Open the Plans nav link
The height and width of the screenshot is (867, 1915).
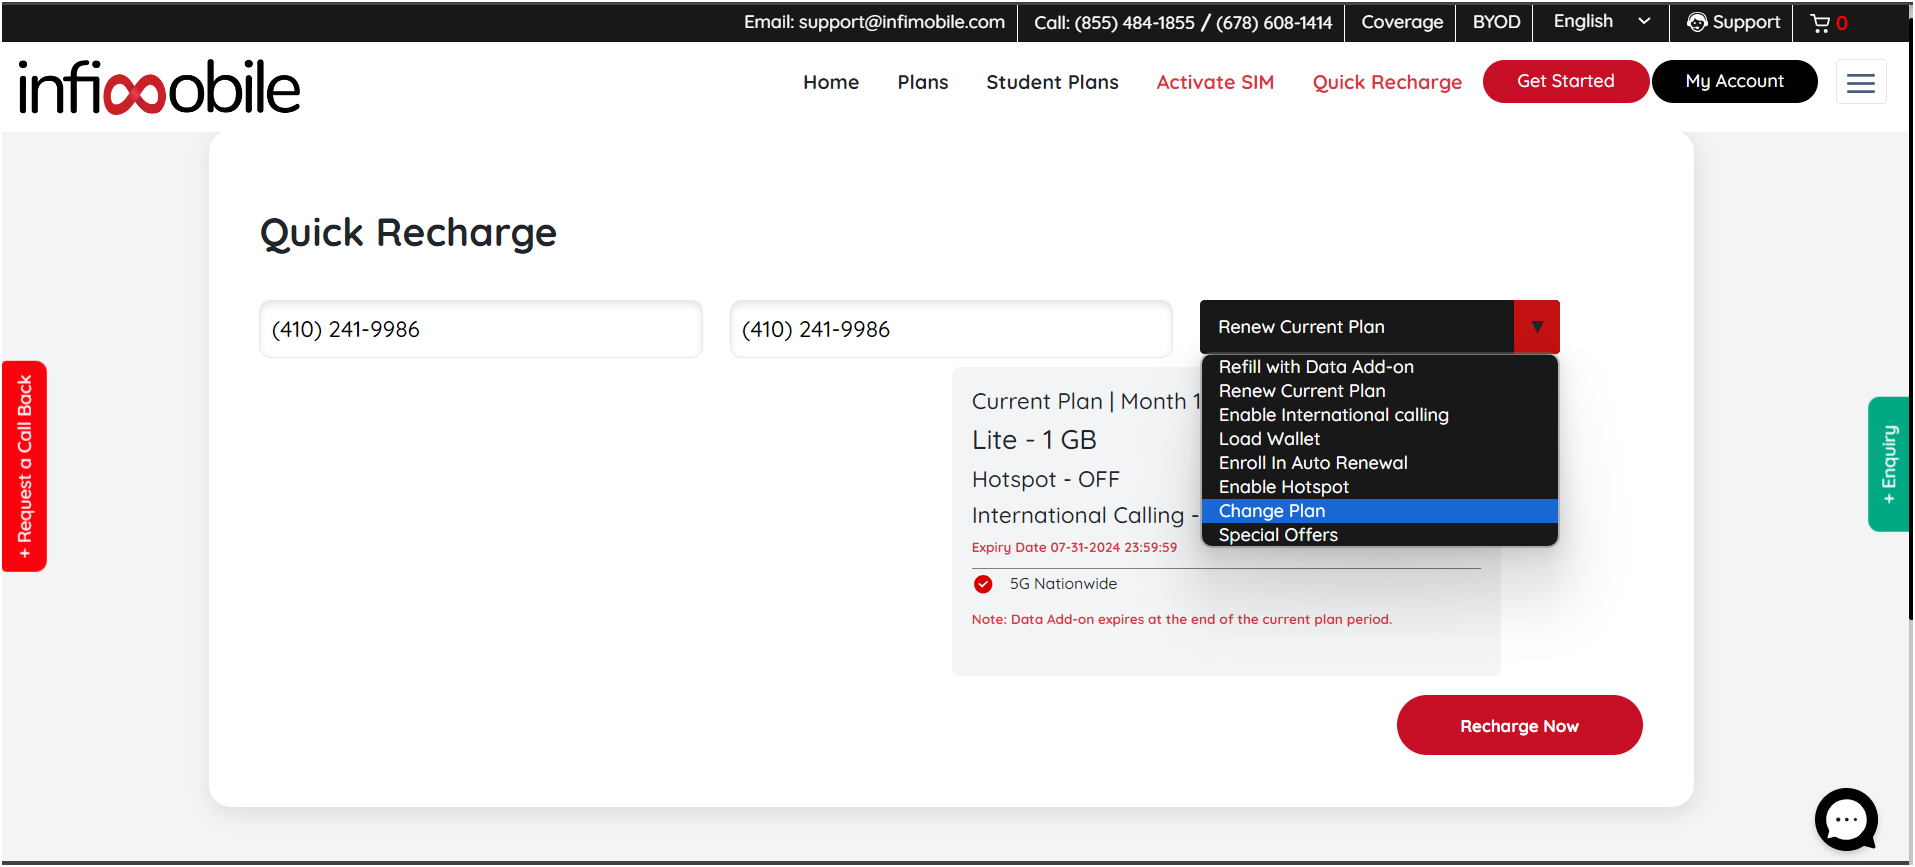point(923,82)
